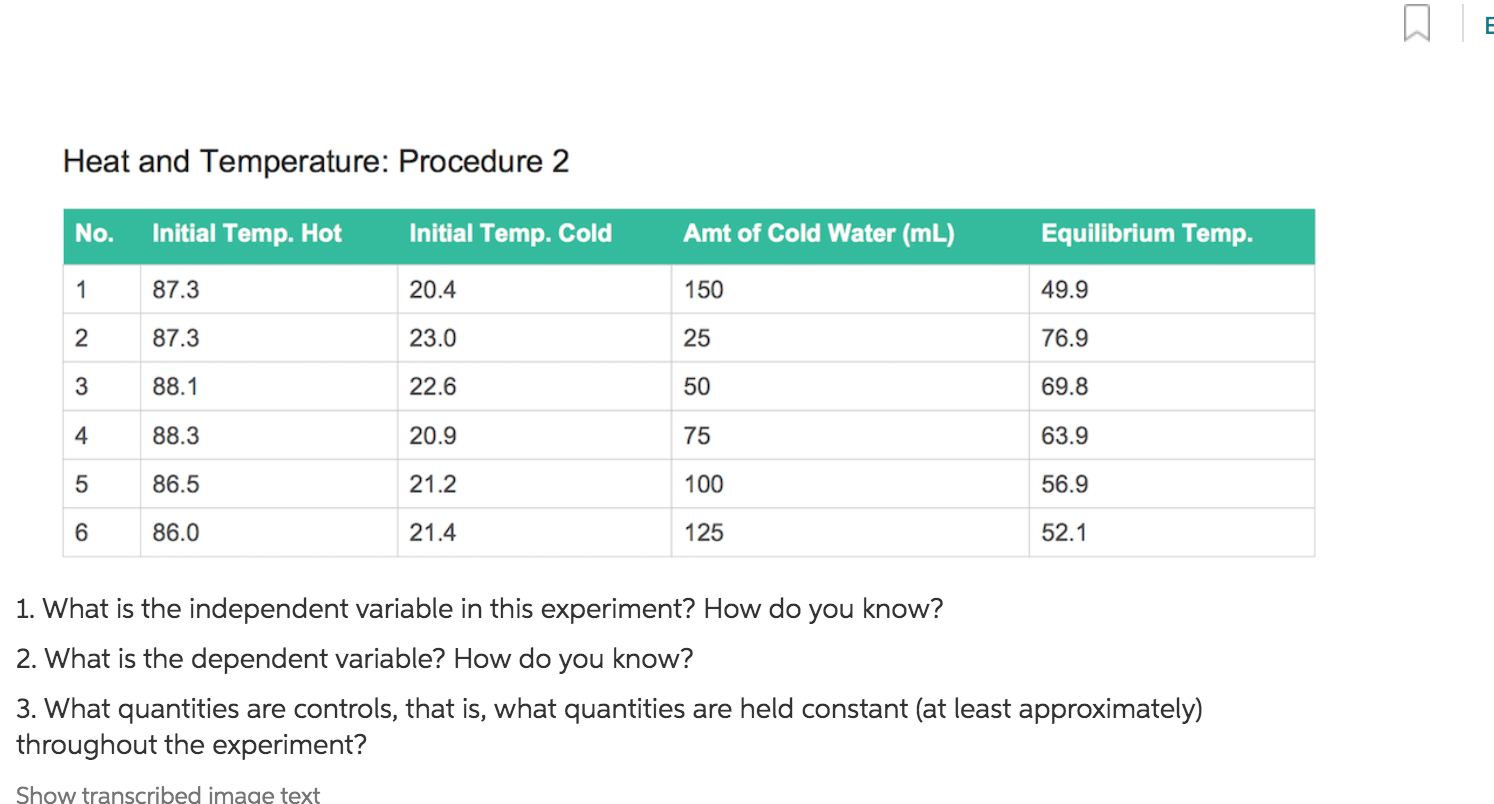Click the 21.4 value in row 6
This screenshot has width=1494, height=804.
click(433, 533)
